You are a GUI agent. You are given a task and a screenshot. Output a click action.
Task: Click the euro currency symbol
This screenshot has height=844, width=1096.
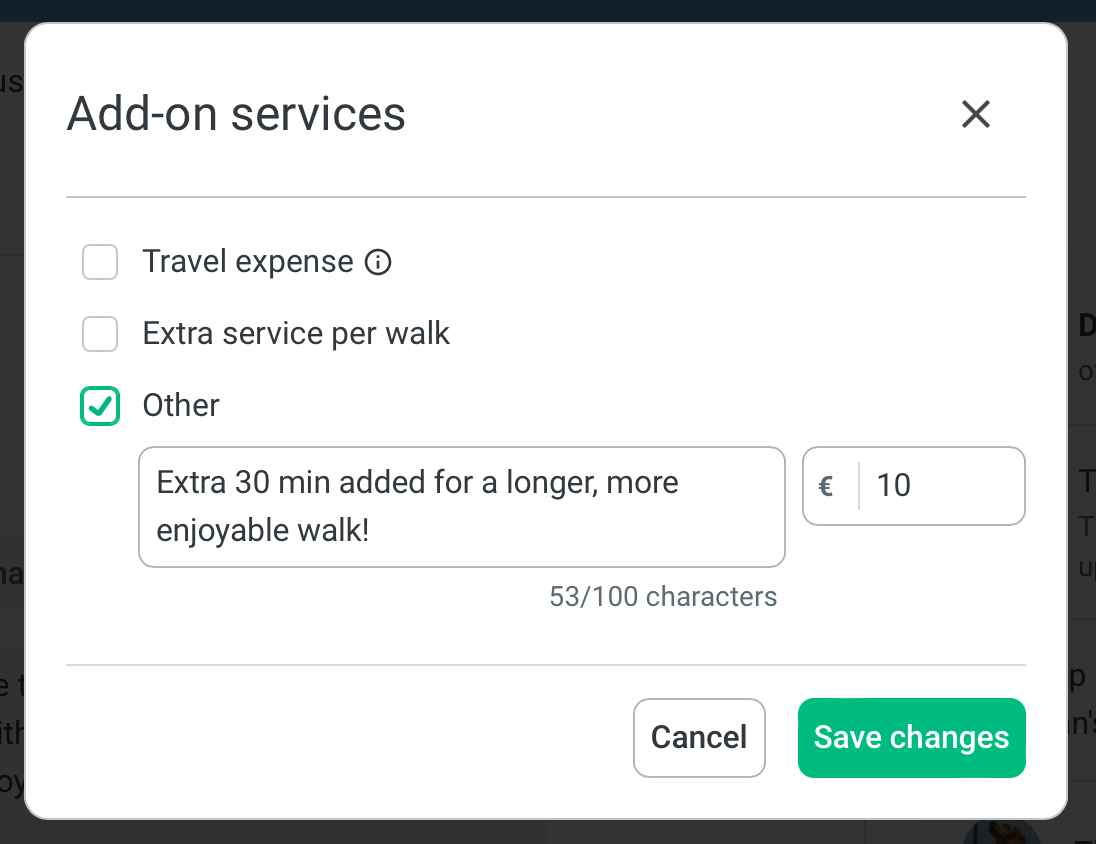[826, 486]
